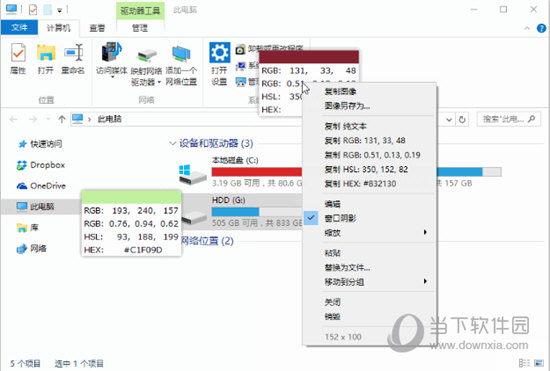Click the quick access new folder icon
The height and width of the screenshot is (371, 550).
(47, 9)
